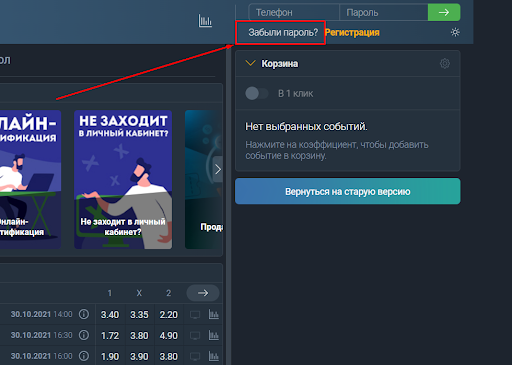The width and height of the screenshot is (512, 365).
Task: Open statistics icon for the 14:00 match
Action: click(x=214, y=314)
